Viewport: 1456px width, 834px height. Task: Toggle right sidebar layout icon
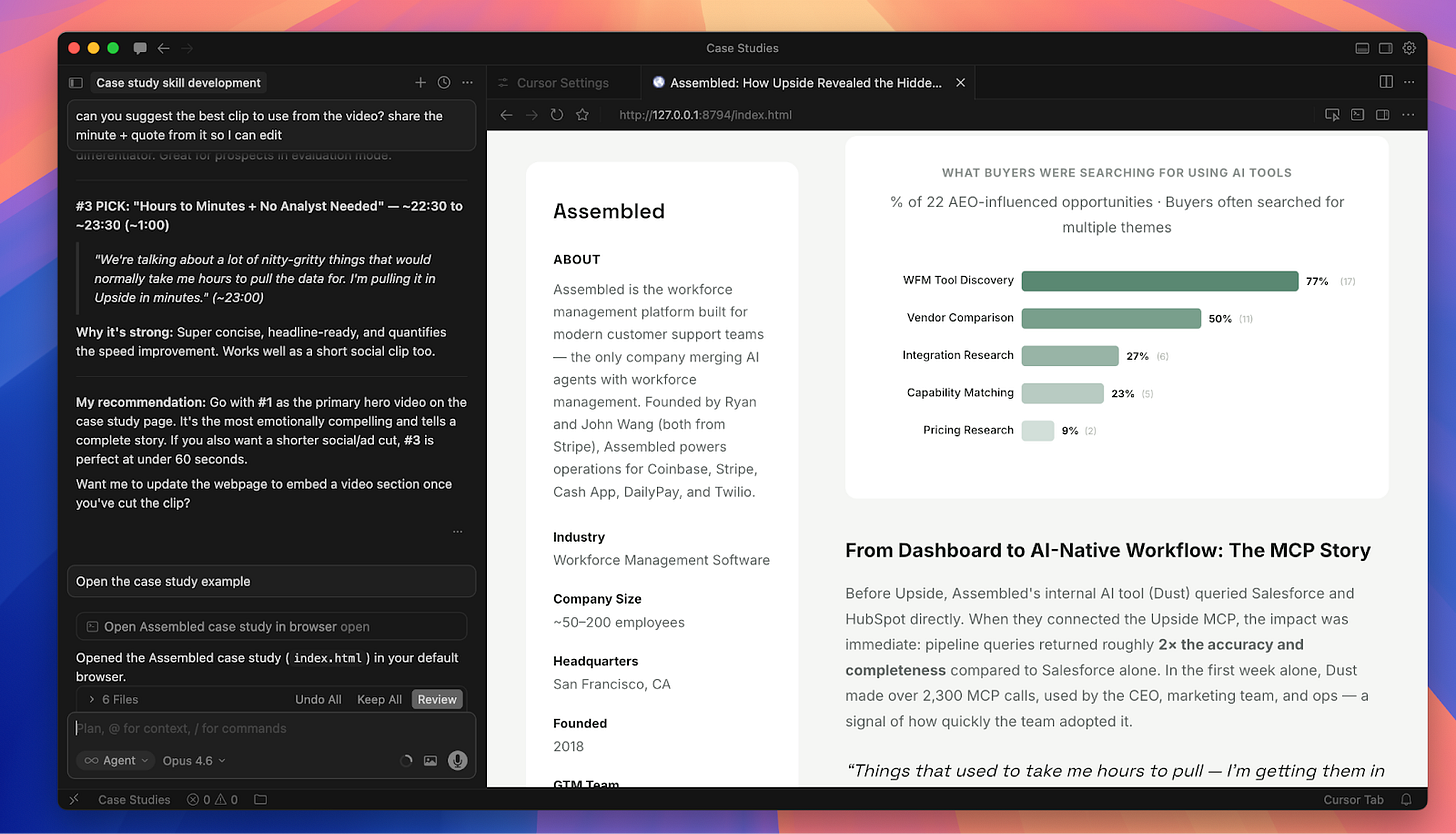click(x=1386, y=48)
